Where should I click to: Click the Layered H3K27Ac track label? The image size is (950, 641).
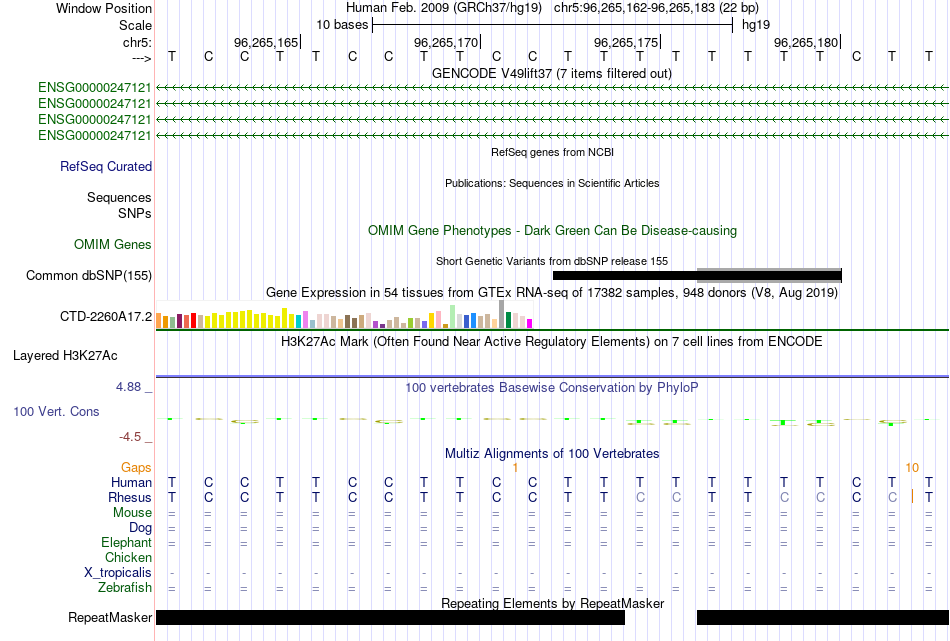(65, 356)
